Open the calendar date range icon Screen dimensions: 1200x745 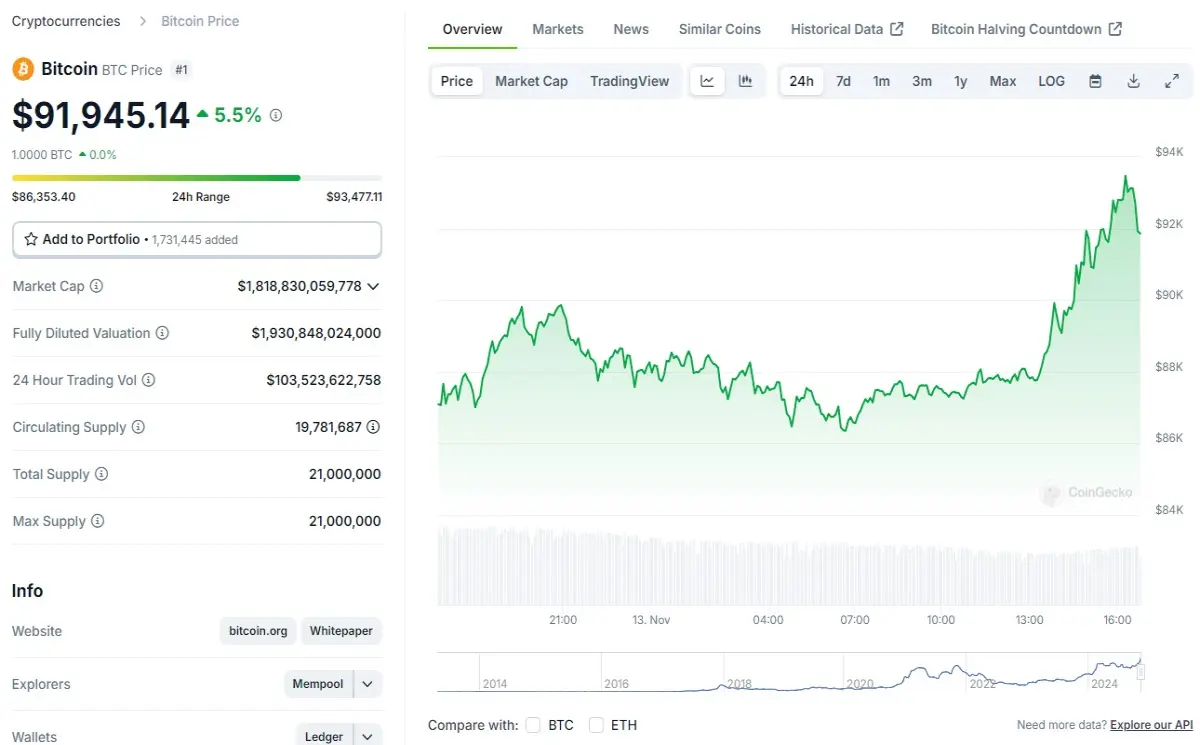1095,81
